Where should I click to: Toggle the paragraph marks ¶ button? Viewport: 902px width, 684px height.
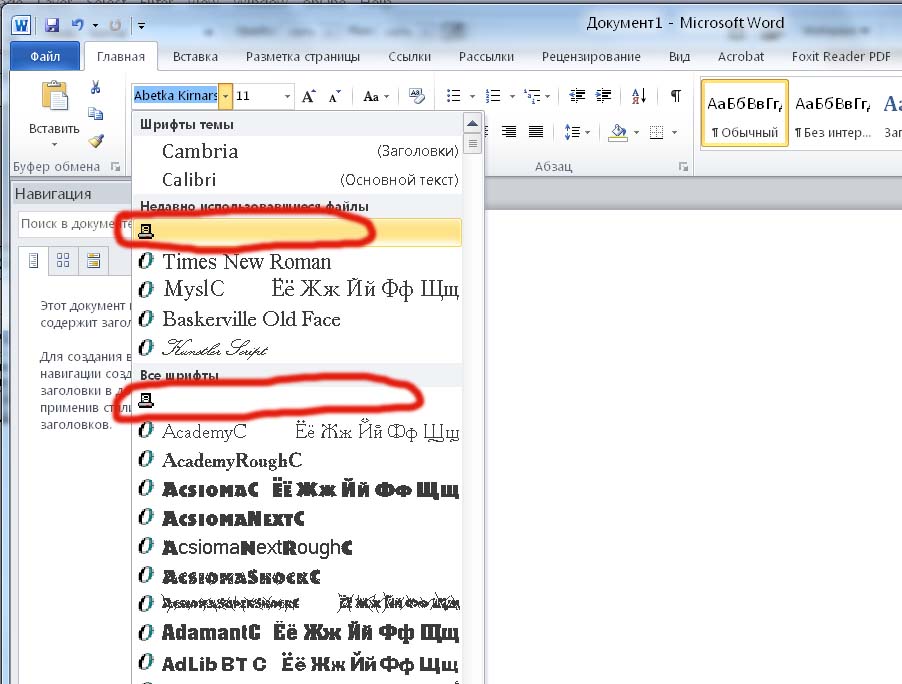click(676, 95)
